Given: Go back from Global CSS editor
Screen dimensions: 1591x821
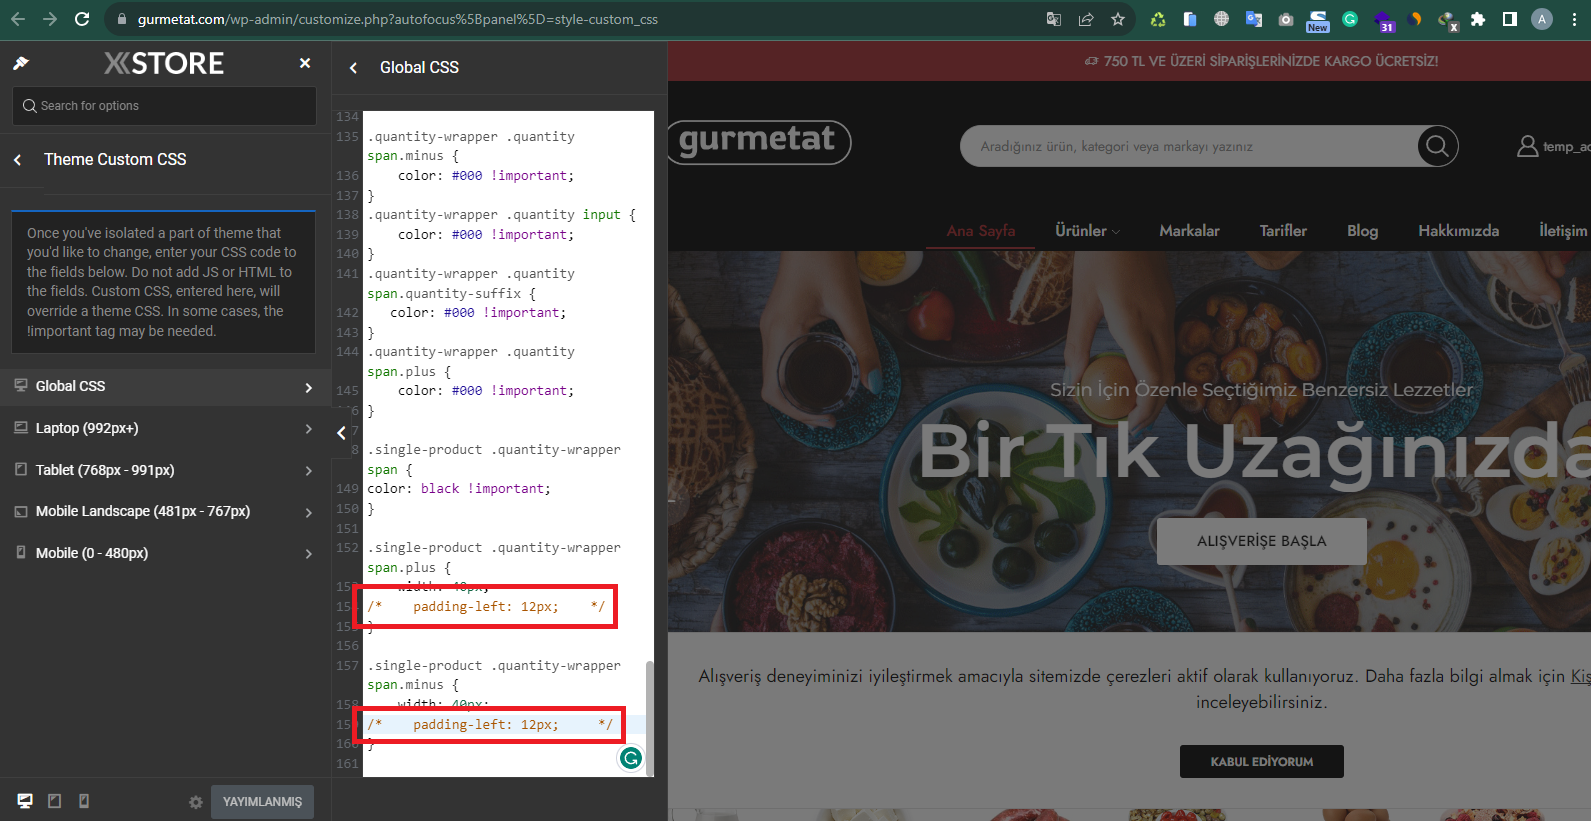Looking at the screenshot, I should tap(353, 68).
